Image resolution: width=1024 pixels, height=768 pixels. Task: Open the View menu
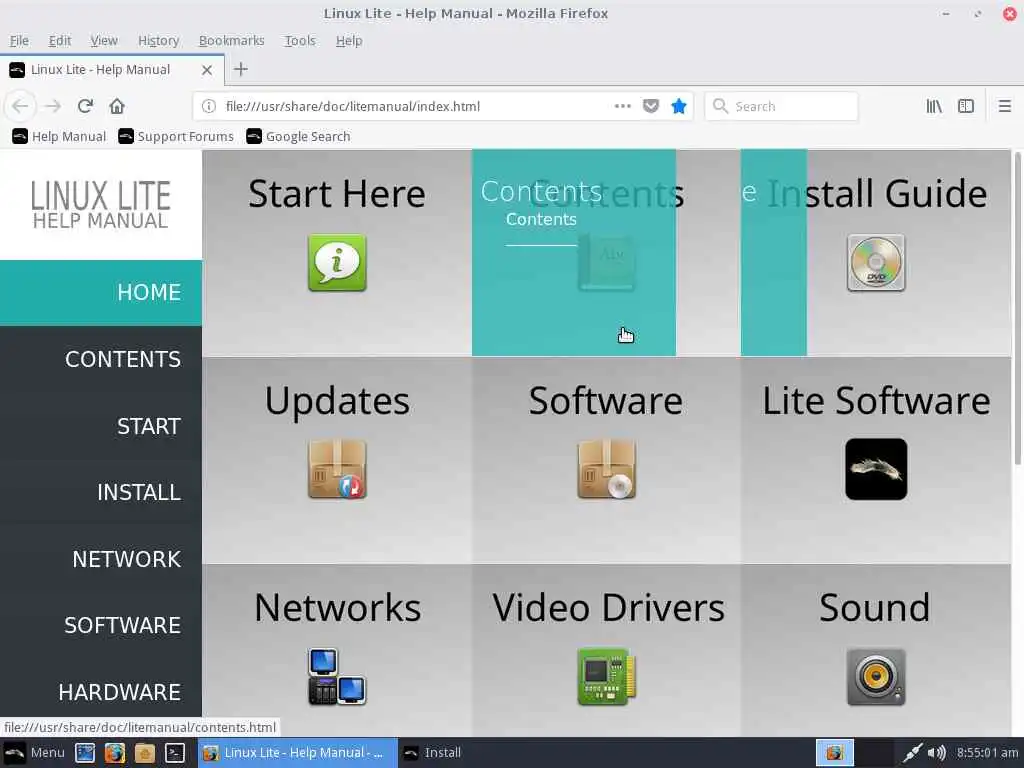104,40
